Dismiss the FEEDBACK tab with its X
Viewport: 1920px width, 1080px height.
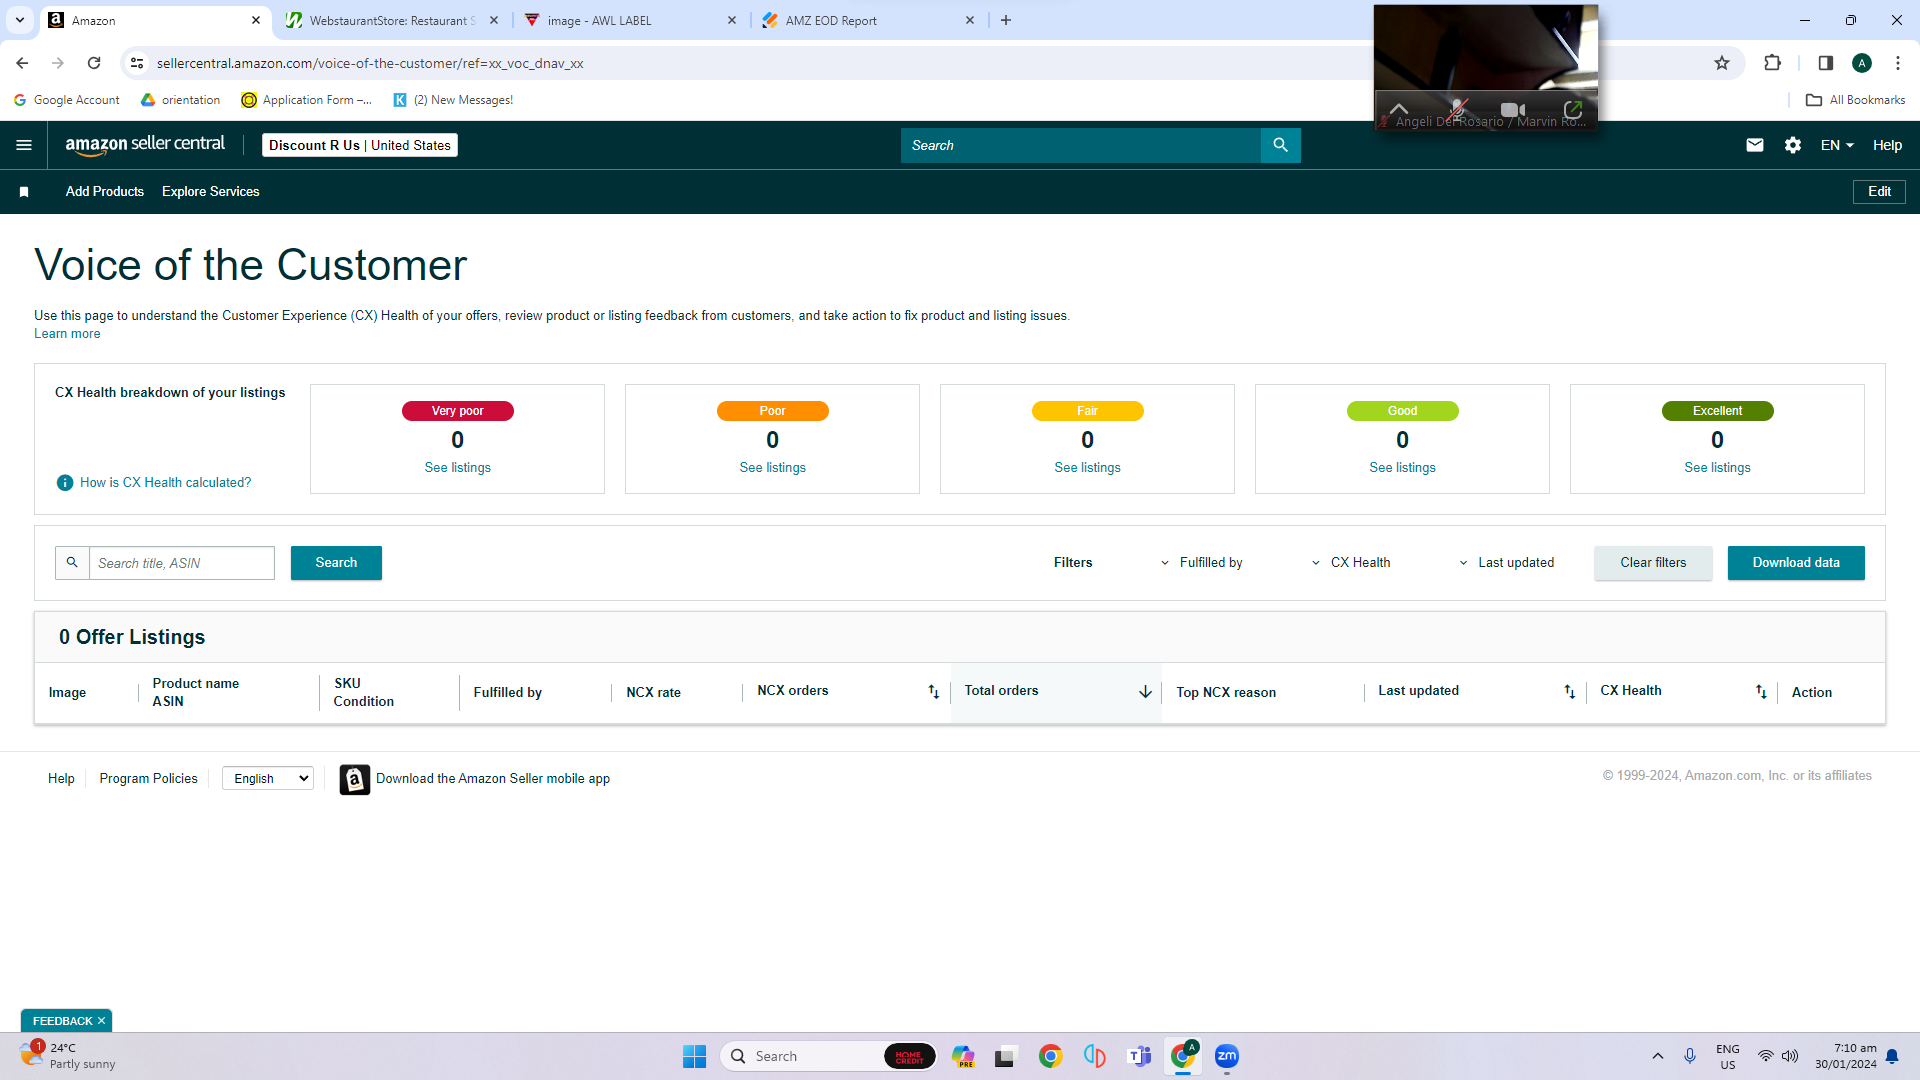click(x=101, y=1021)
